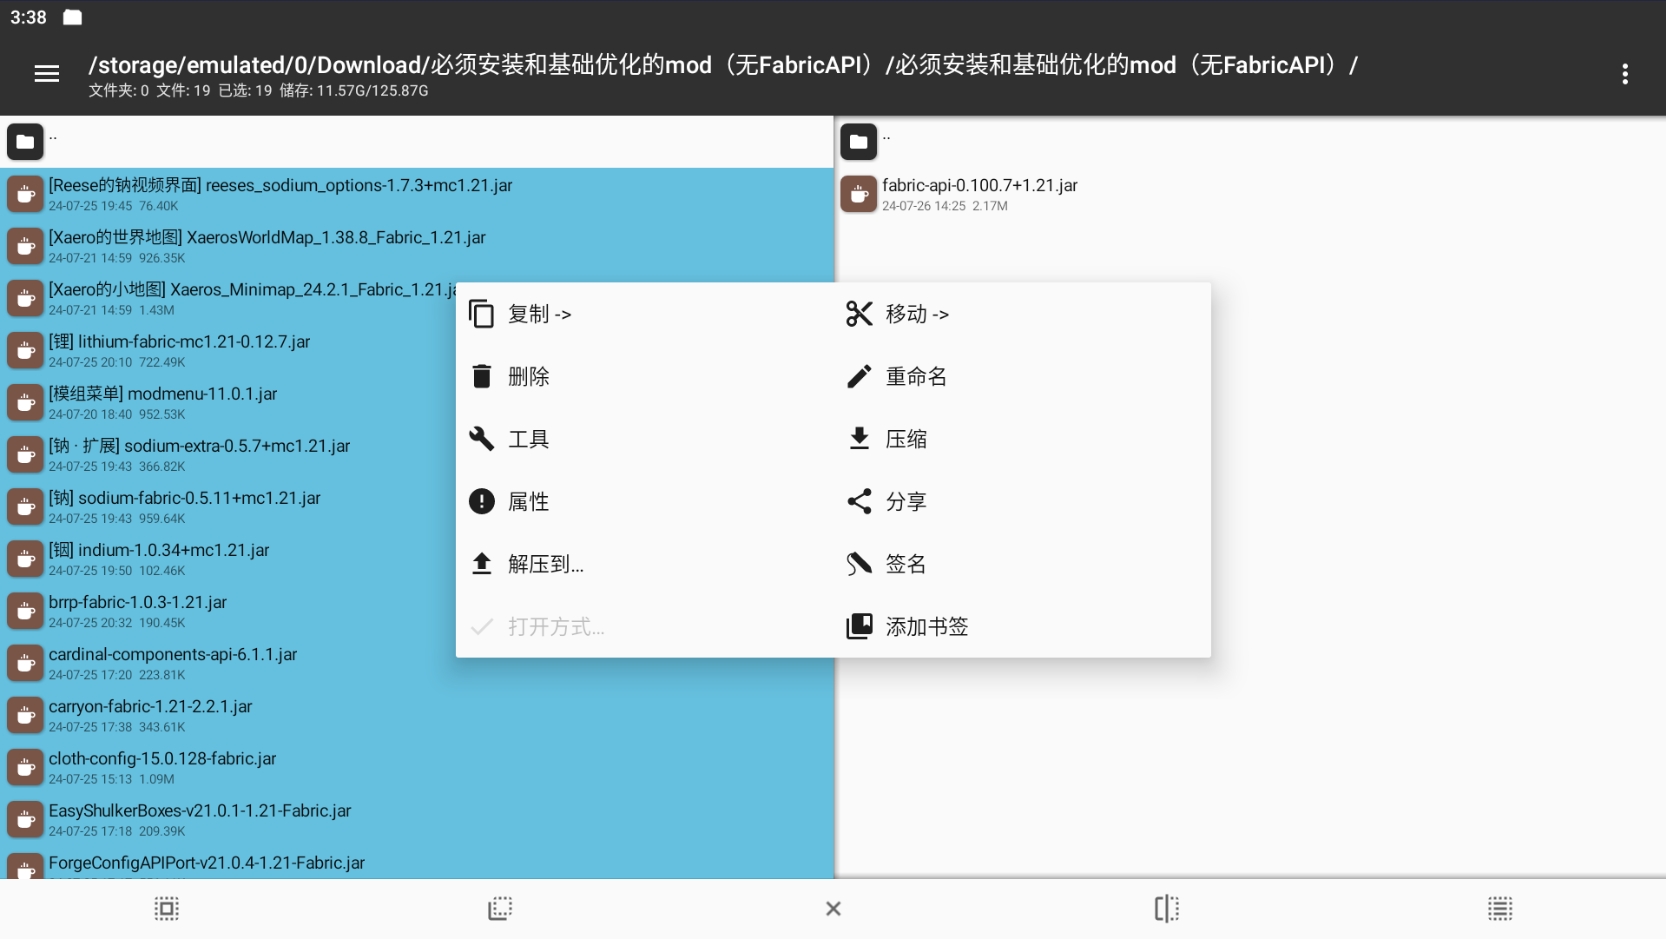Image resolution: width=1666 pixels, height=939 pixels.
Task: Select 签名 in the context menu
Action: coord(1022,564)
